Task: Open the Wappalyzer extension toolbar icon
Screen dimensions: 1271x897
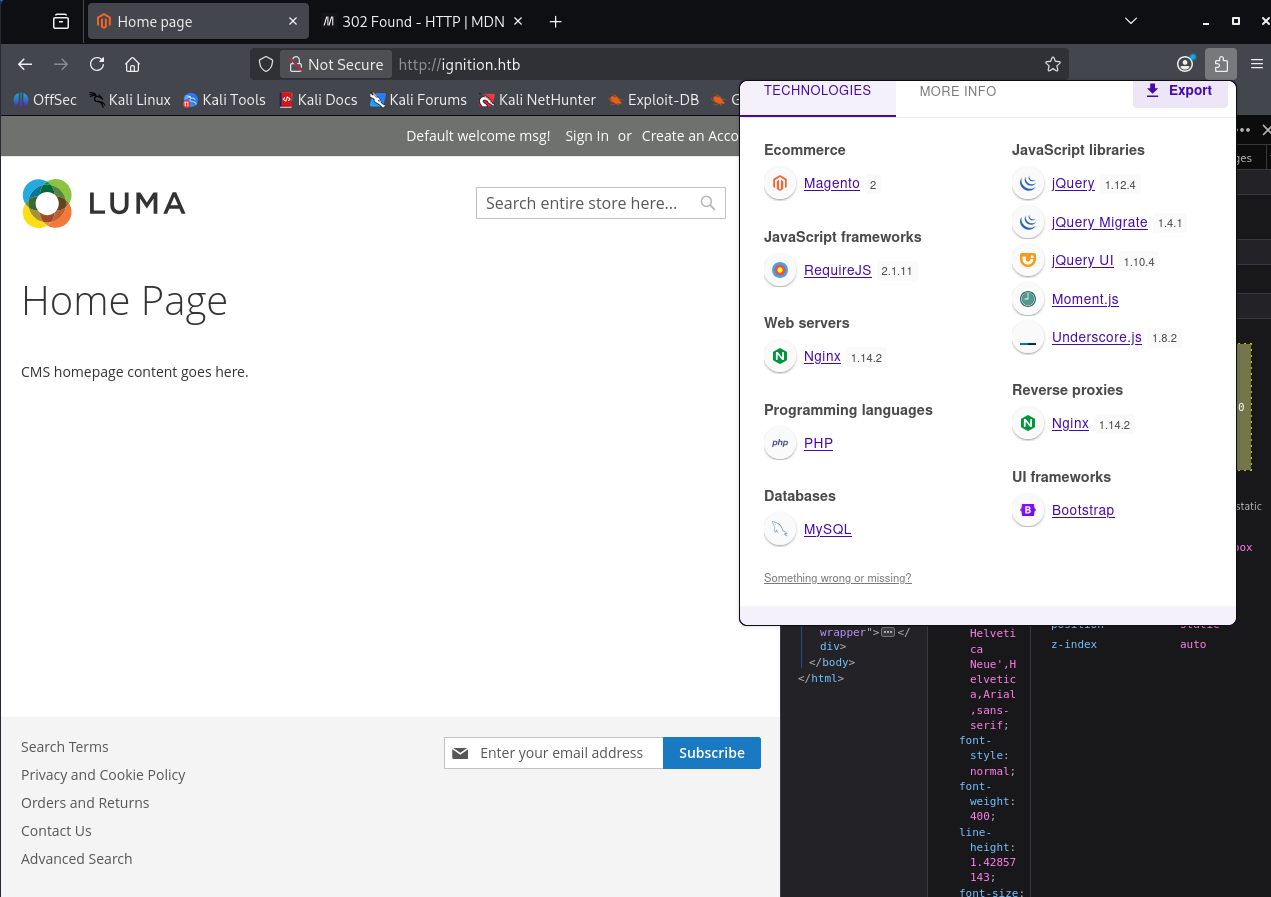Action: point(1221,64)
